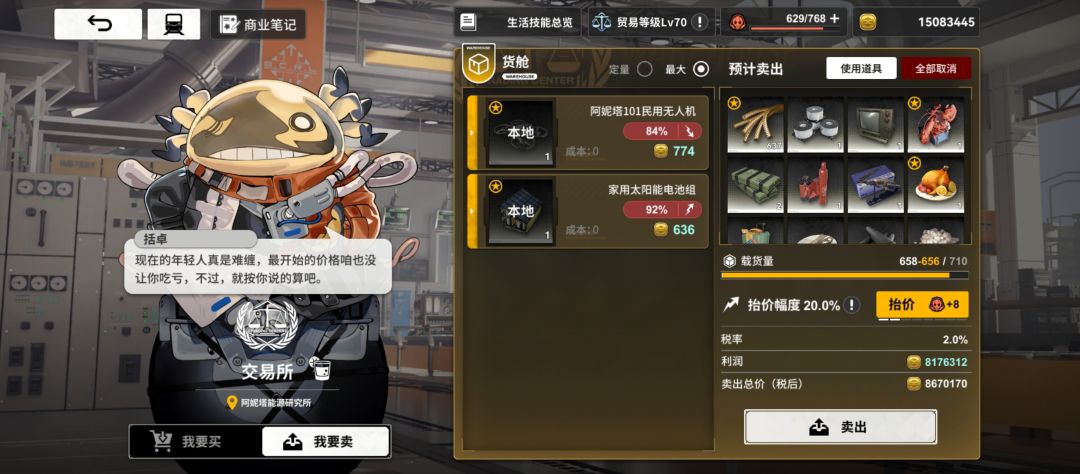
Task: Select the roast chicken item thumbnail
Action: click(935, 185)
